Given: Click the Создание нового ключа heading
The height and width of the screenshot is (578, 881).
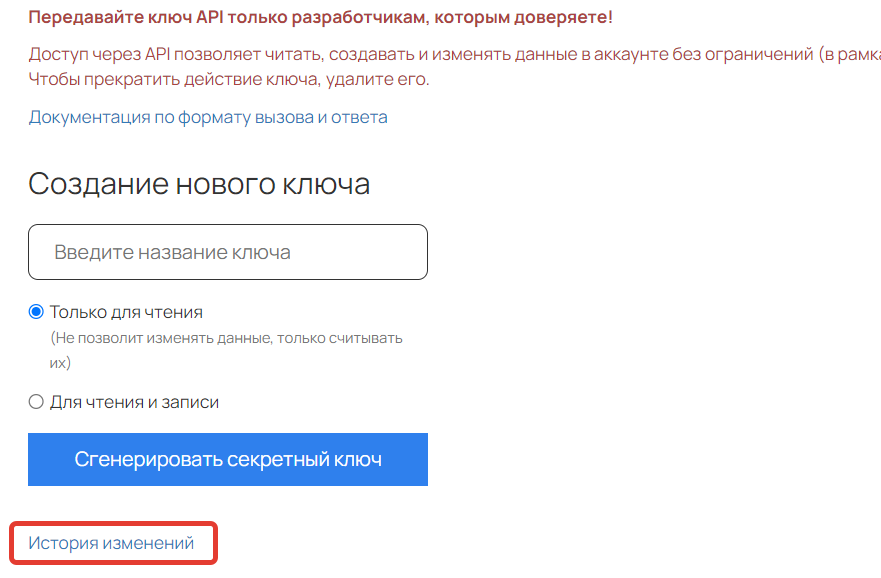Looking at the screenshot, I should coord(199,184).
